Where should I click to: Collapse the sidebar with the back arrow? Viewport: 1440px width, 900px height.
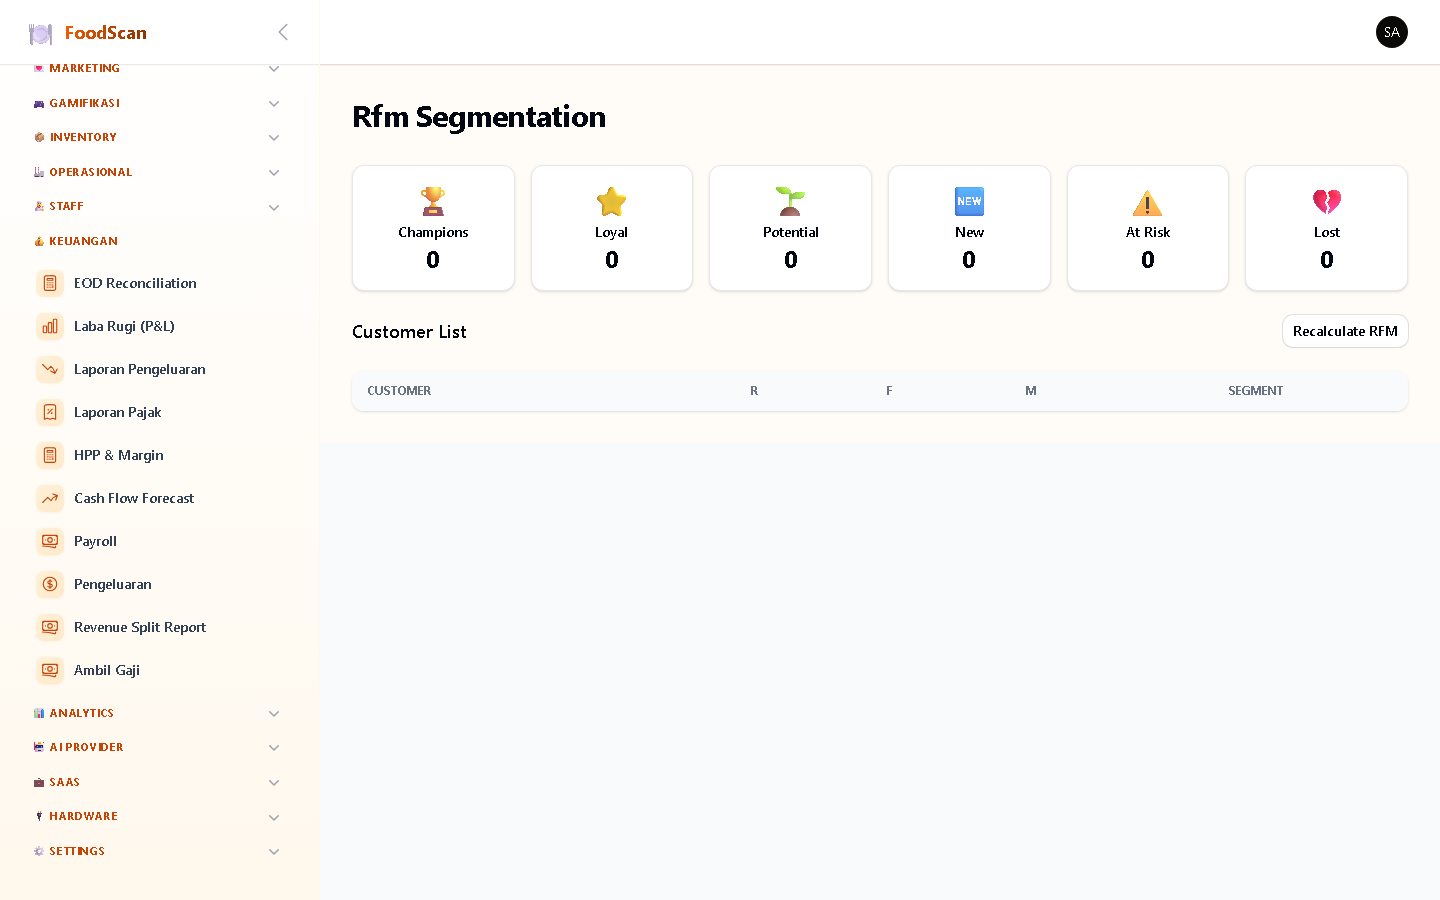283,32
